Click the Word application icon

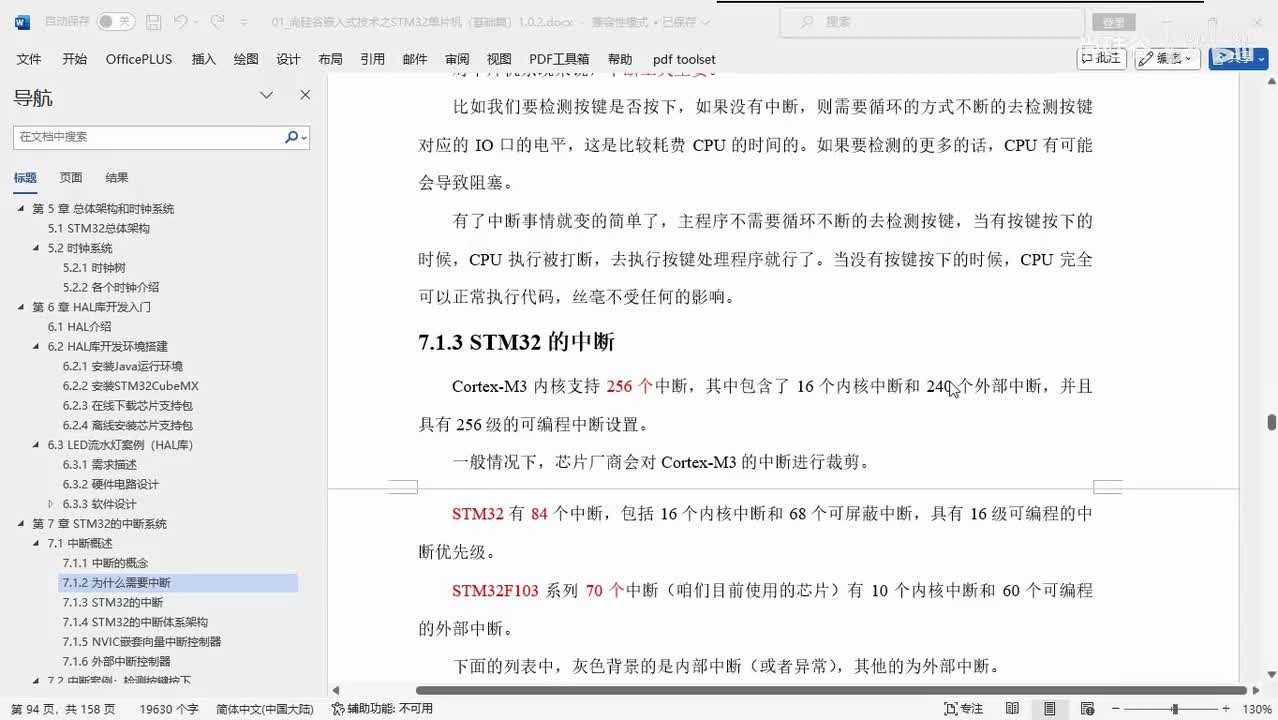22,22
